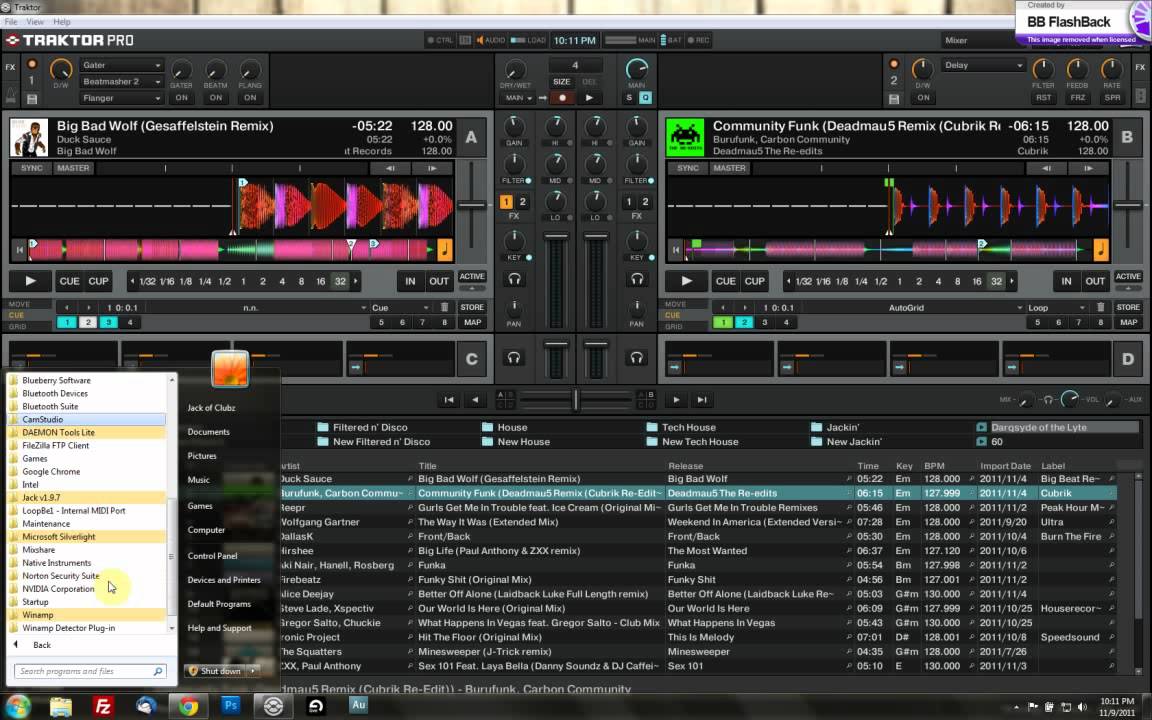Image resolution: width=1152 pixels, height=720 pixels.
Task: Open Native Instruments folder in Start menu
Action: (87, 563)
